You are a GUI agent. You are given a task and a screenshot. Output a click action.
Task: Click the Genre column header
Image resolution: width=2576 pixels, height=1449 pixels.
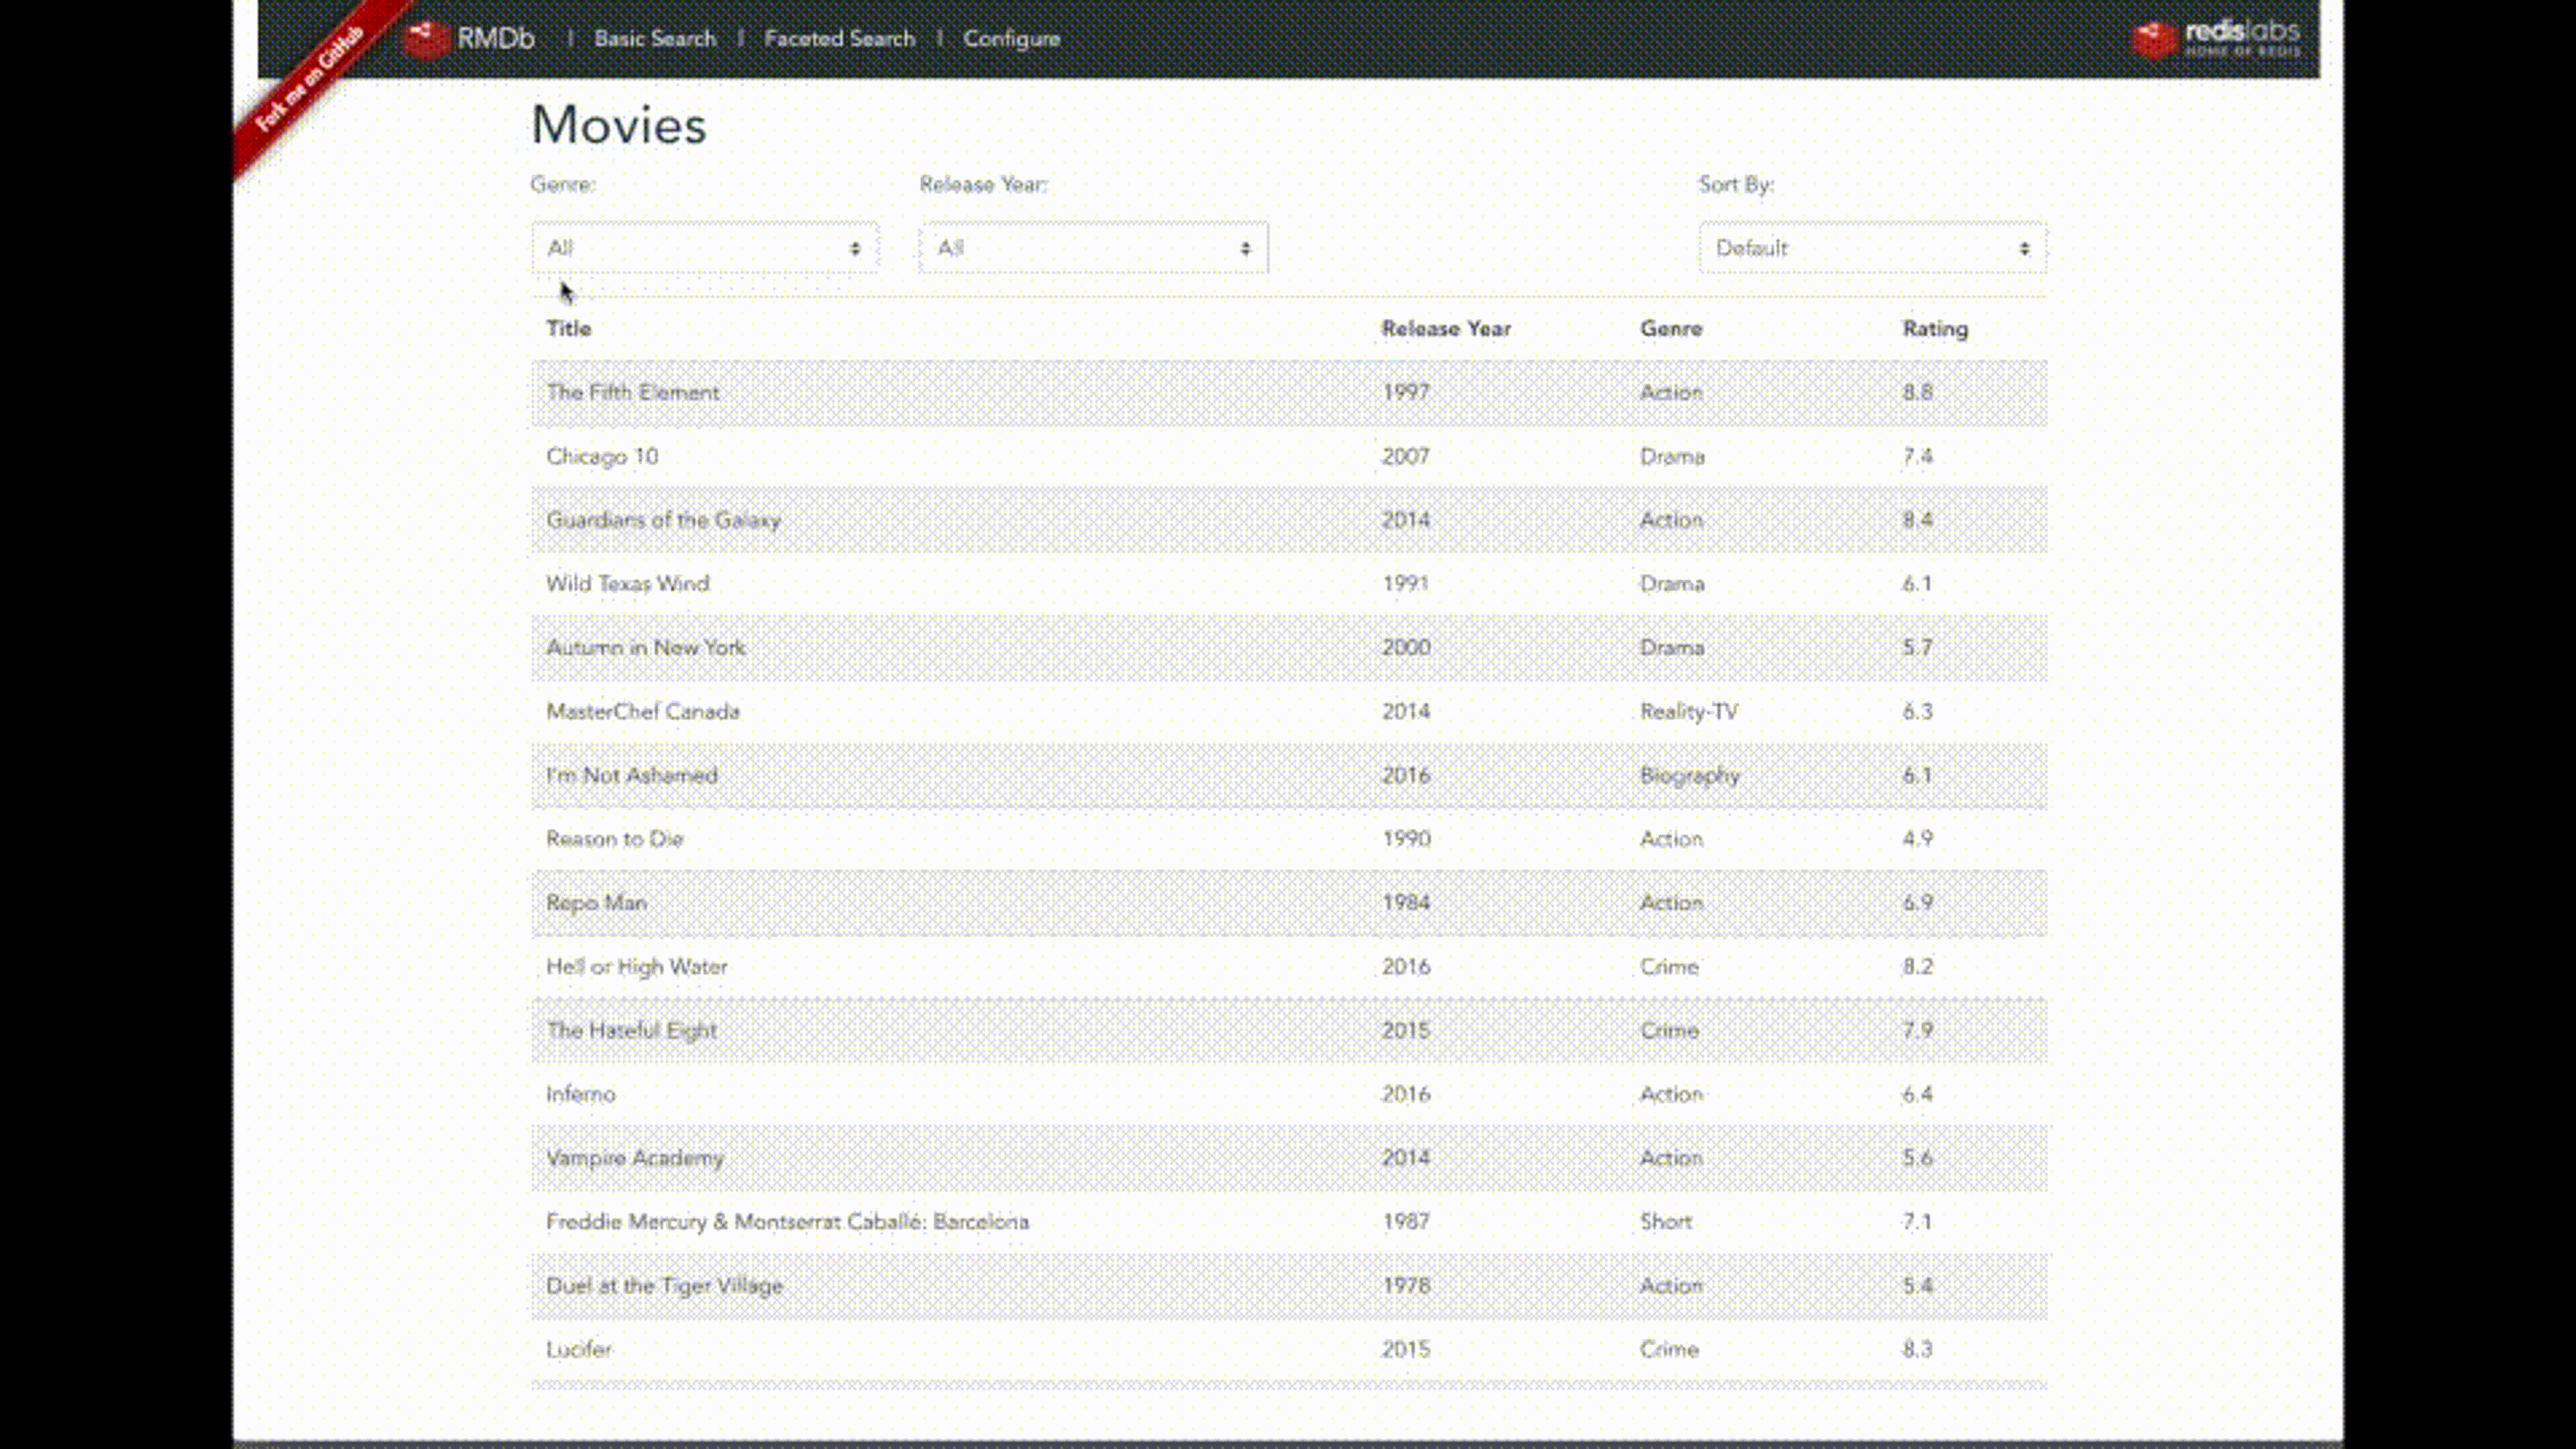[x=1670, y=329]
